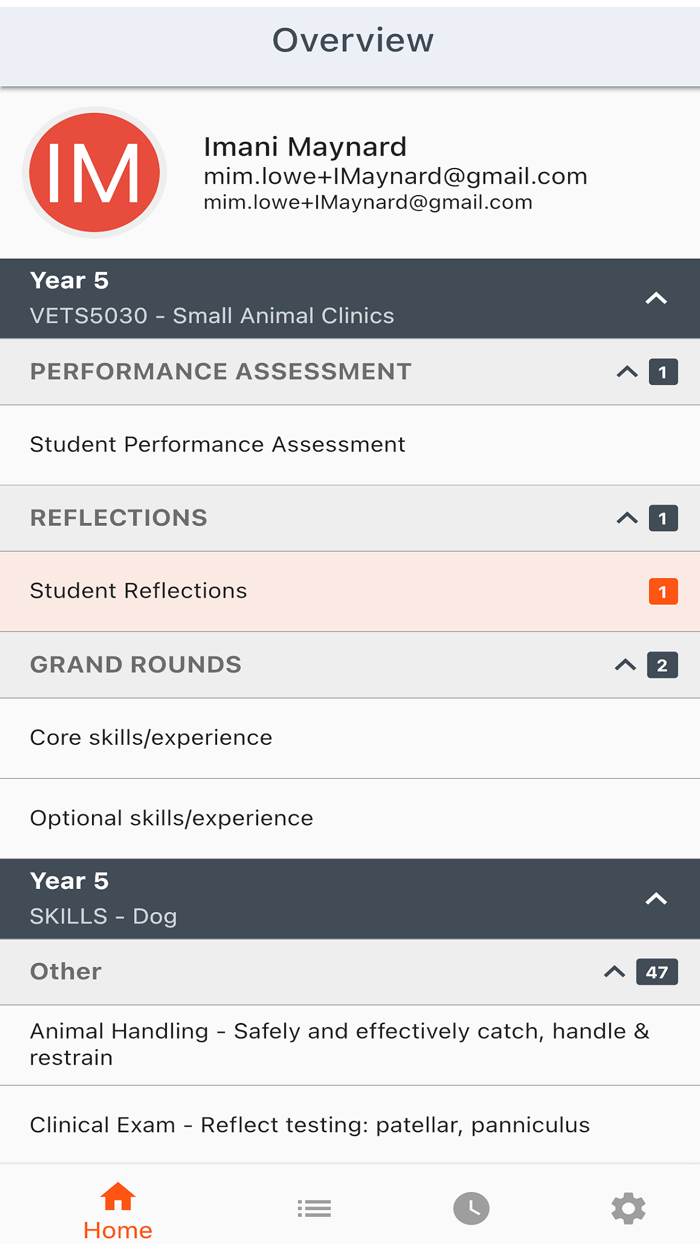Tap the 47 count badge on Other
700x1244 pixels.
pyautogui.click(x=657, y=972)
